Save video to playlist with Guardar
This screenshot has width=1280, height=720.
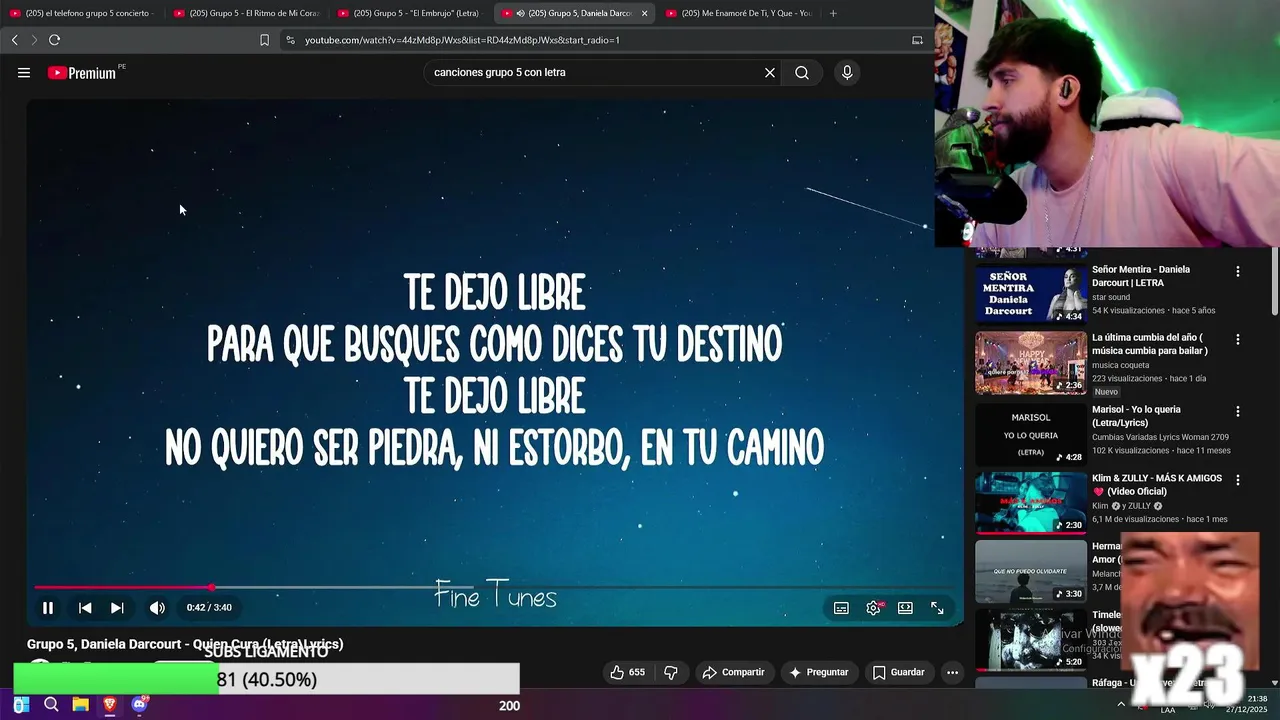[898, 672]
